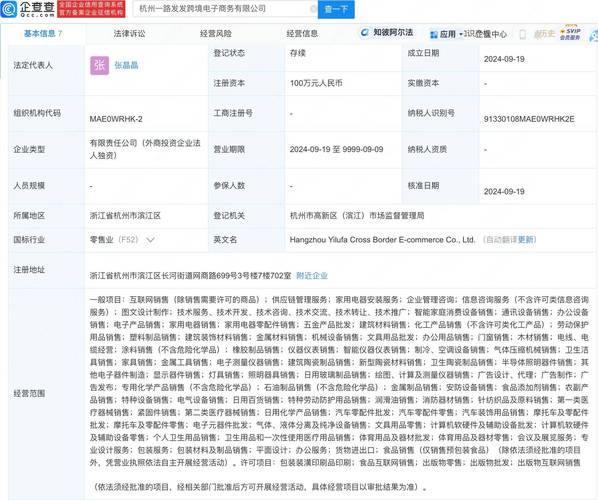The width and height of the screenshot is (598, 500).
Task: Open the 应用 apps grid icon
Action: coord(434,35)
